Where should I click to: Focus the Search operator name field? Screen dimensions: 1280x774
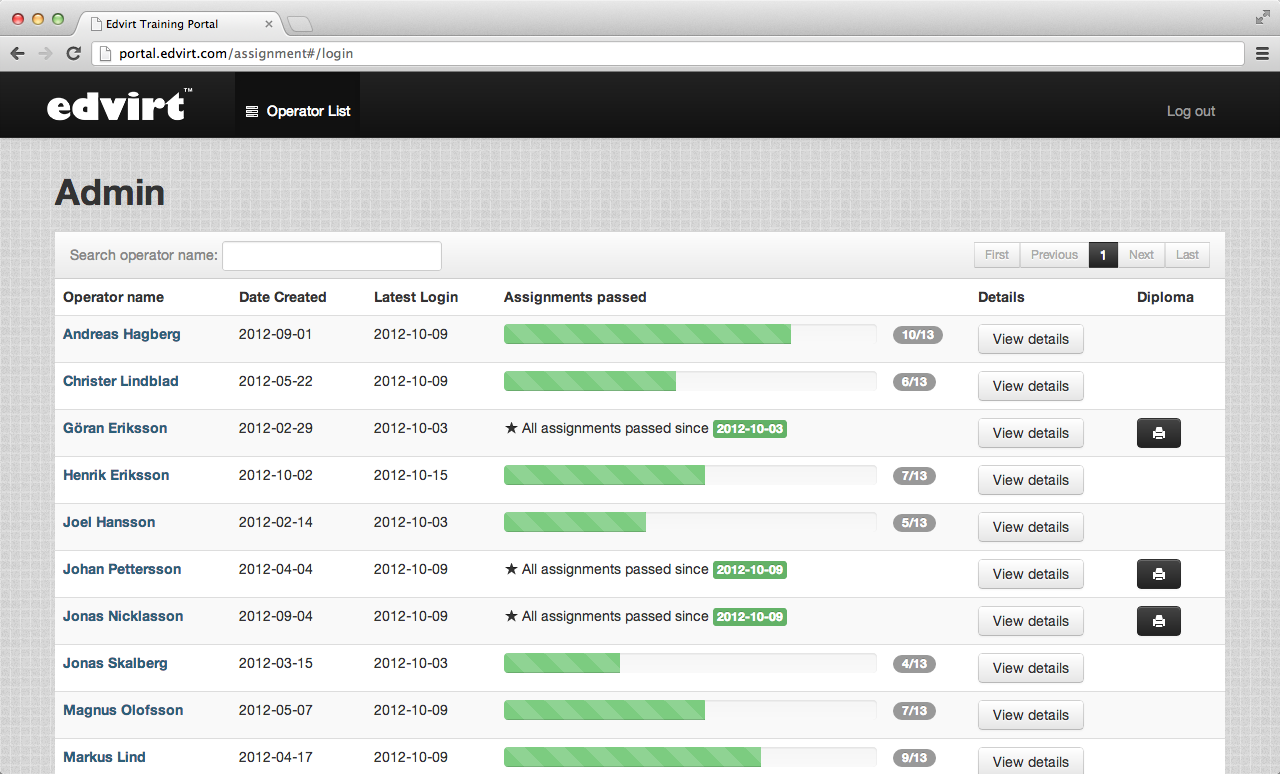coord(332,255)
